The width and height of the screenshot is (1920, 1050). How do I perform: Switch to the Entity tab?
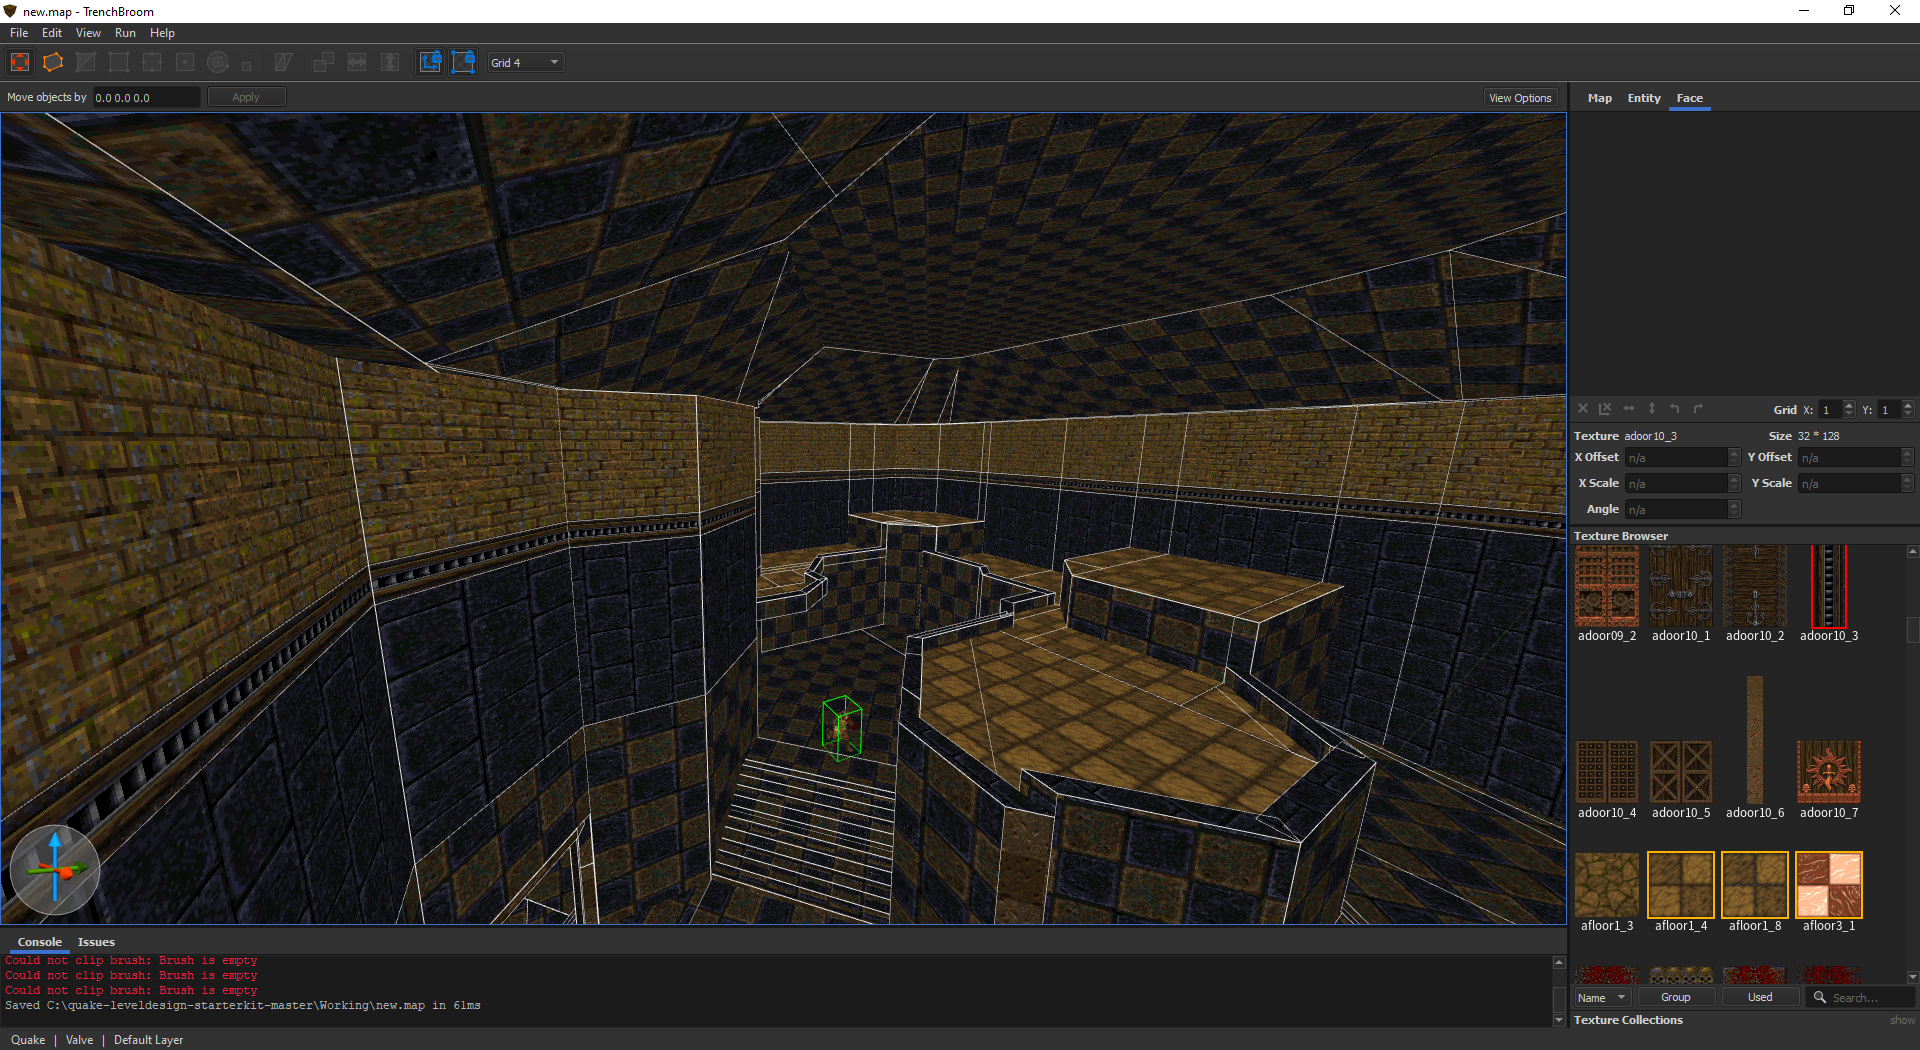click(1643, 98)
